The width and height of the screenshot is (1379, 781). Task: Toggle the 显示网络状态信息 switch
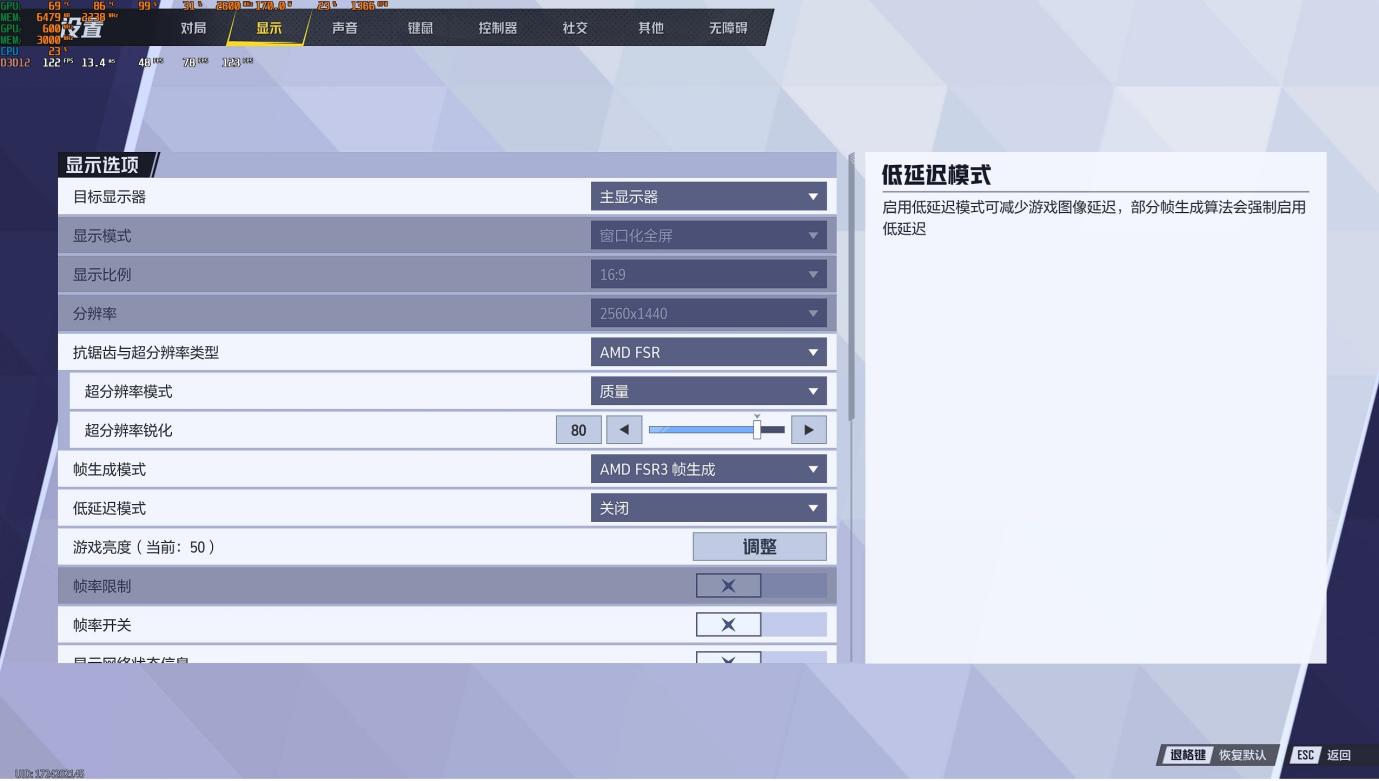tap(761, 658)
